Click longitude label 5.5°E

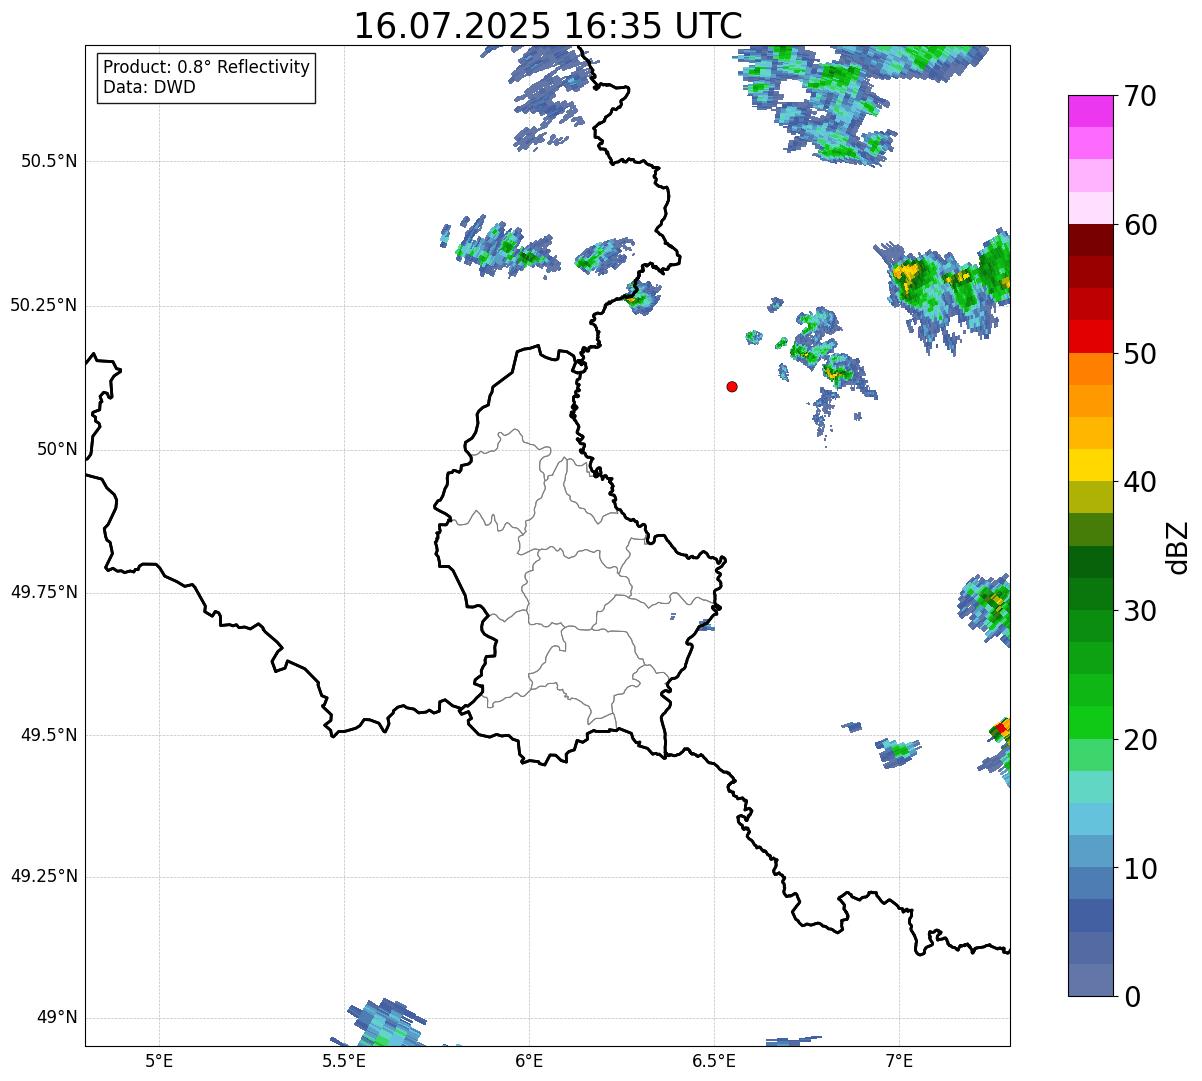344,1061
